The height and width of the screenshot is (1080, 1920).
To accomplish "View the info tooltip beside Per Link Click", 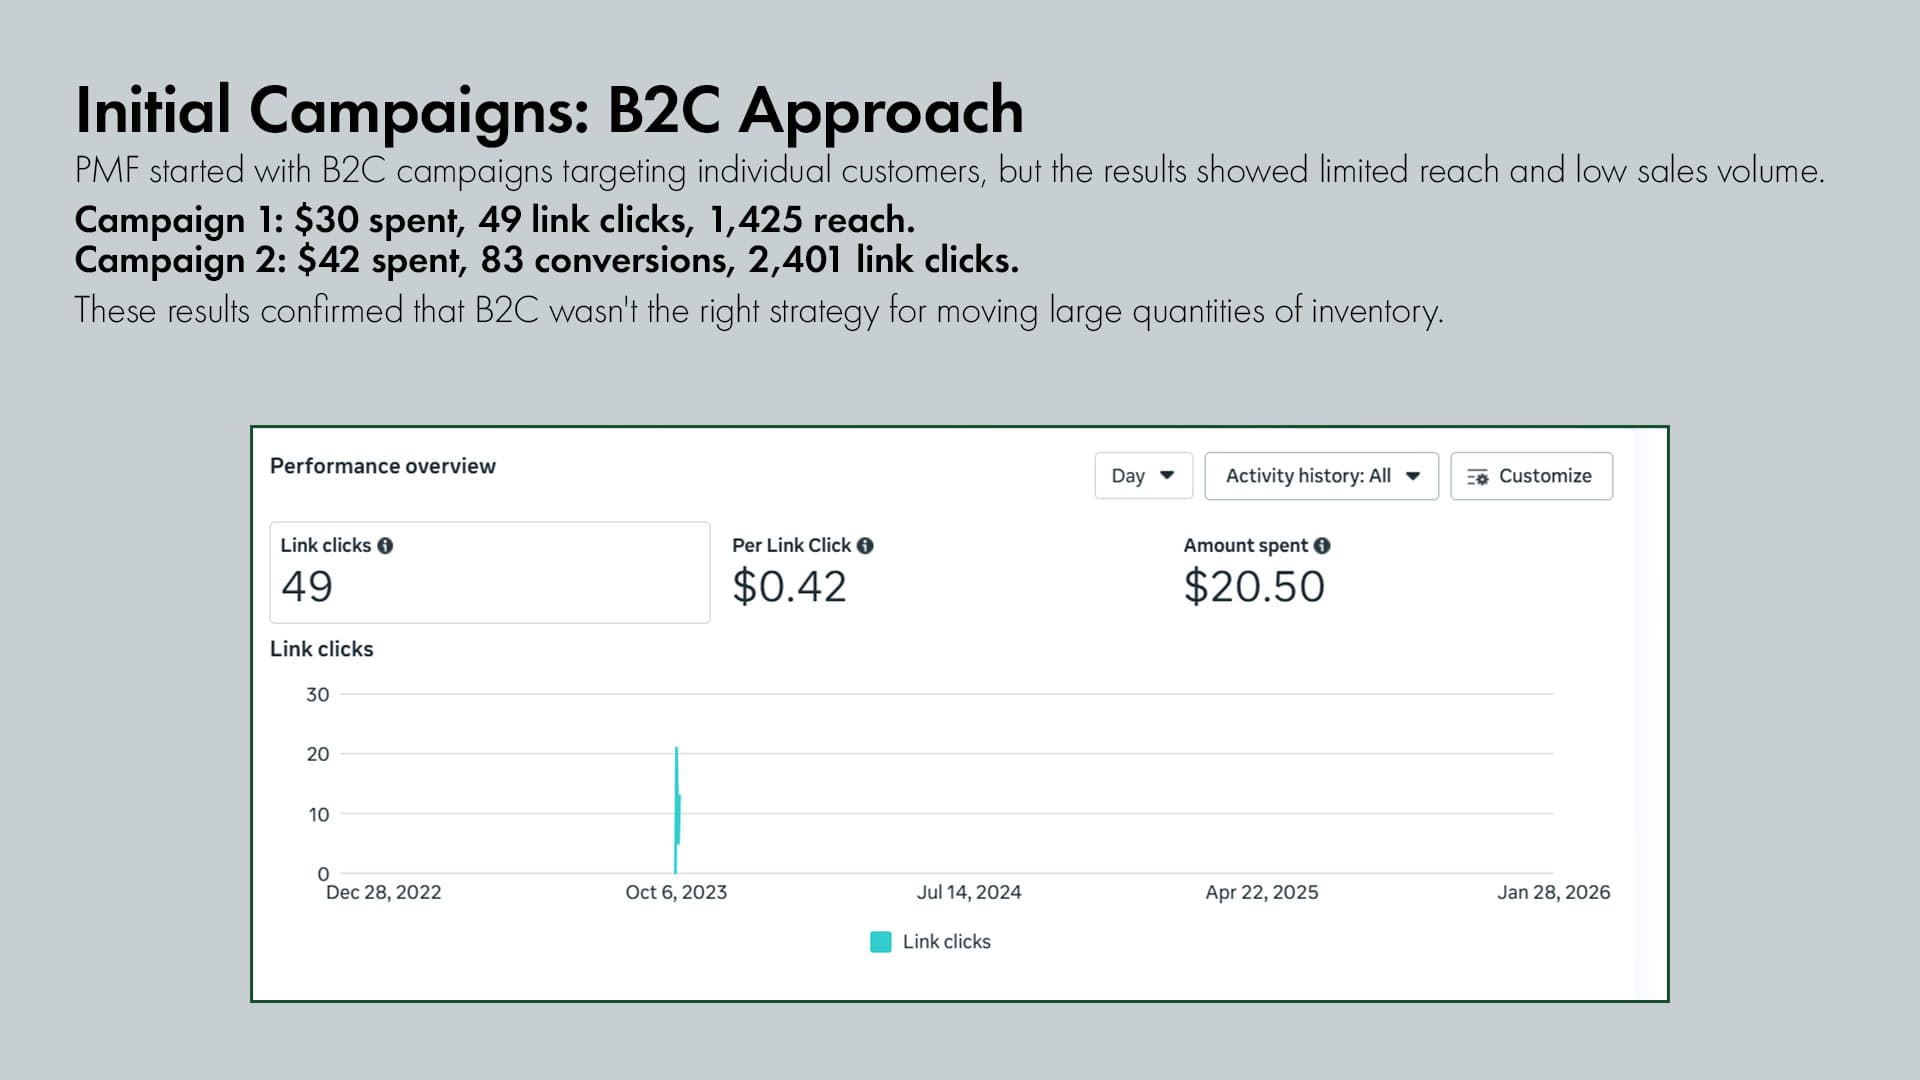I will tap(867, 546).
